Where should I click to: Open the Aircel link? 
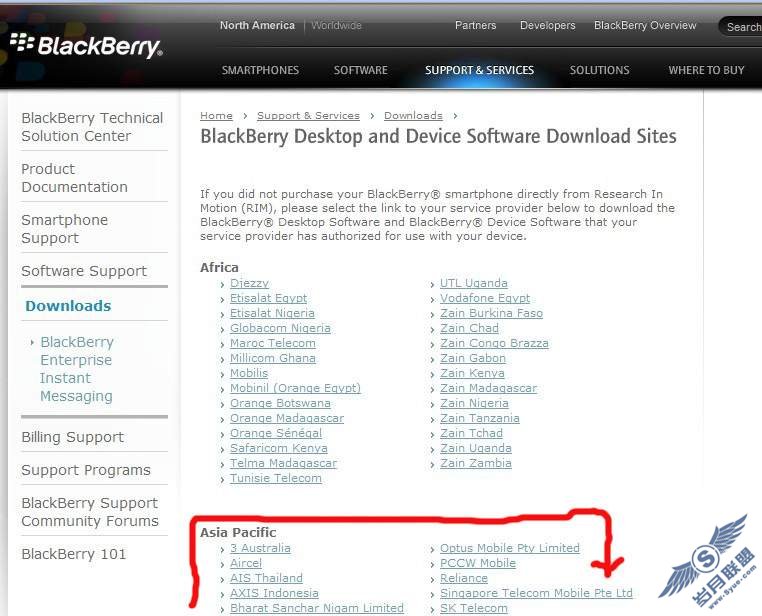(x=246, y=563)
